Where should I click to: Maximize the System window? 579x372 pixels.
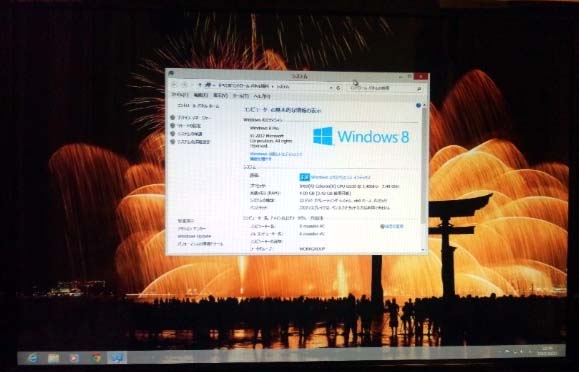click(x=410, y=76)
